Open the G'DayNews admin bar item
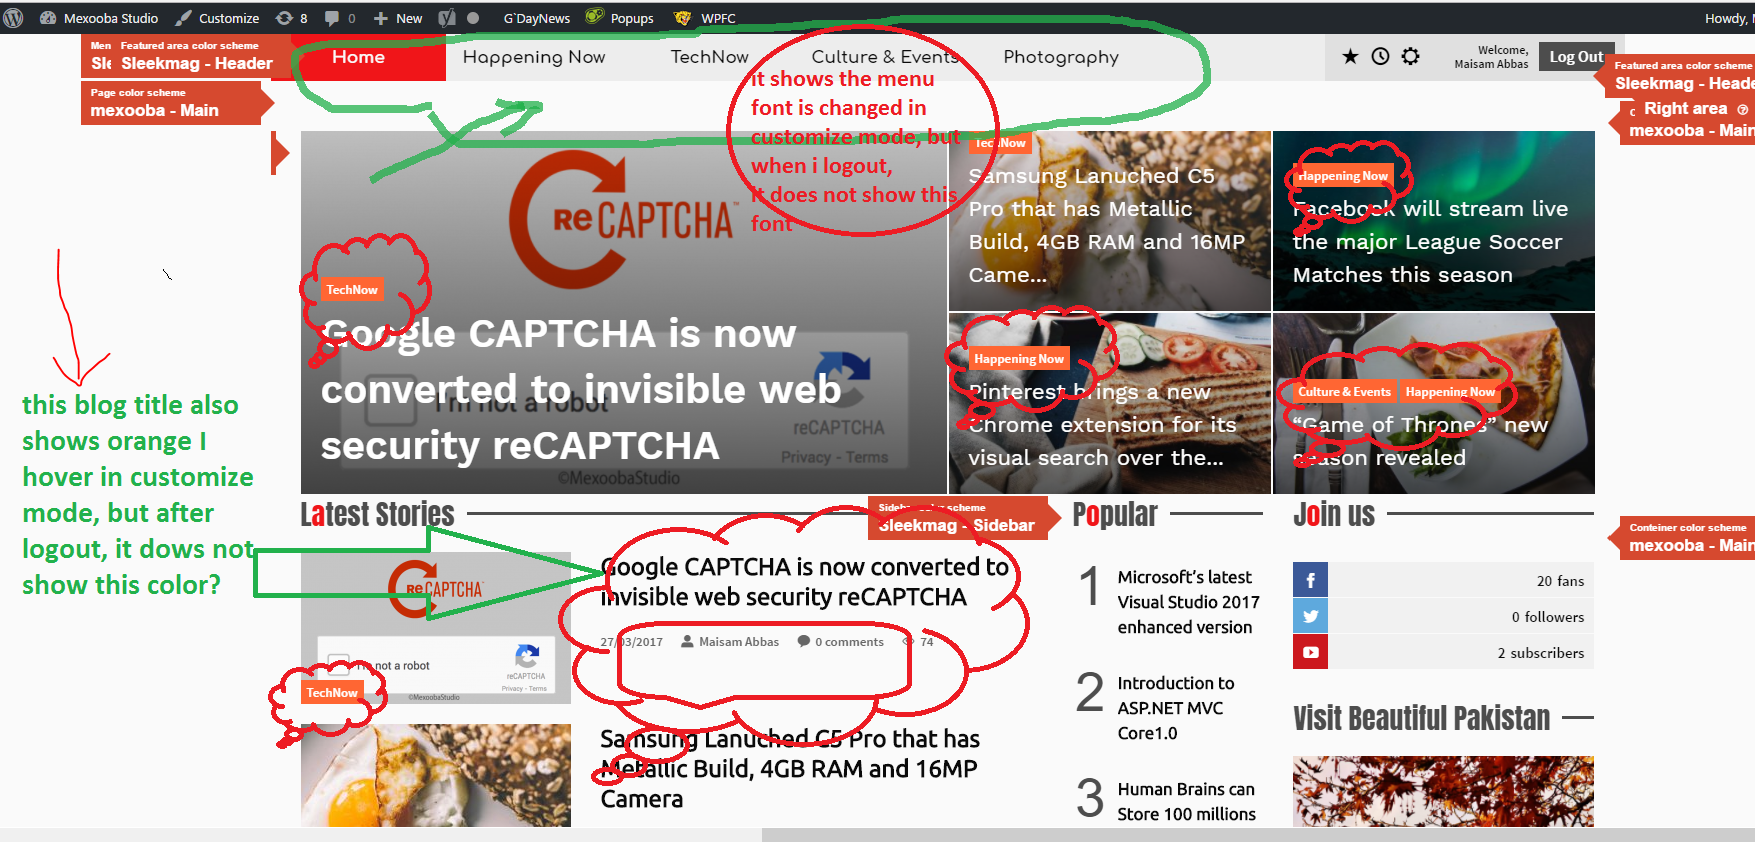 [x=536, y=18]
